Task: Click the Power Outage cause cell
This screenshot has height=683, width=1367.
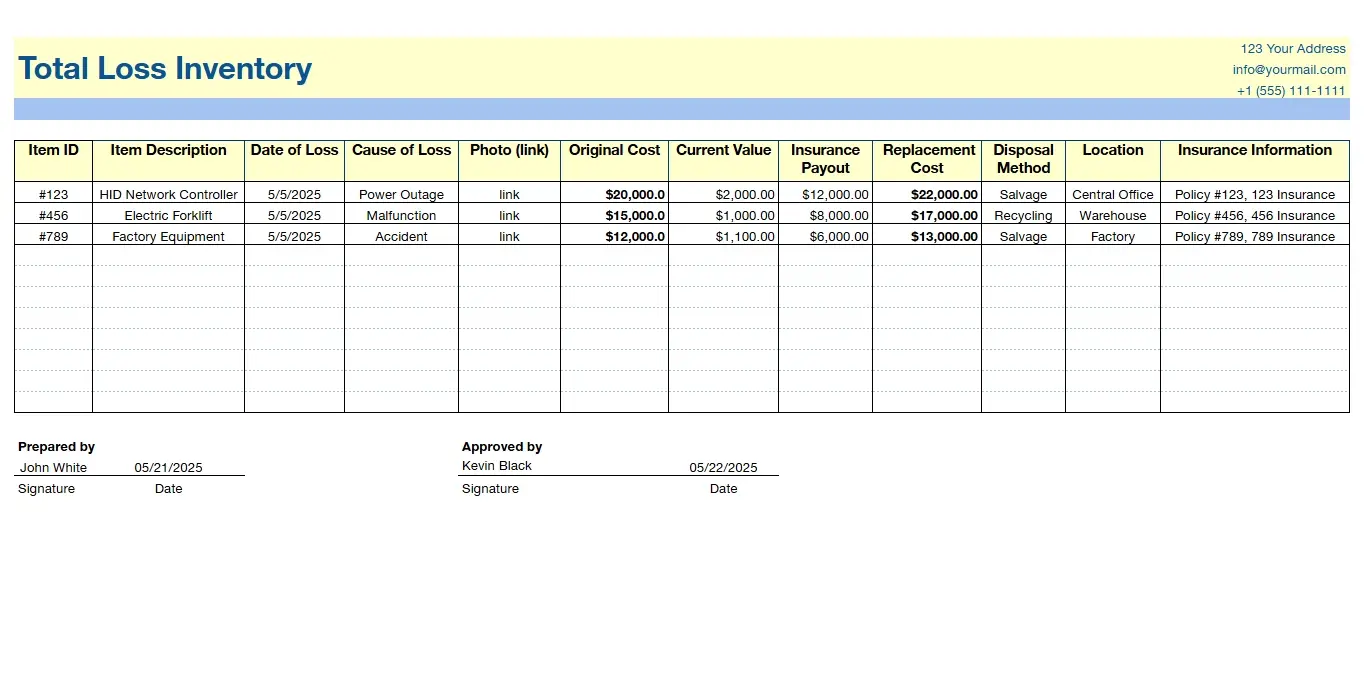Action: point(401,195)
